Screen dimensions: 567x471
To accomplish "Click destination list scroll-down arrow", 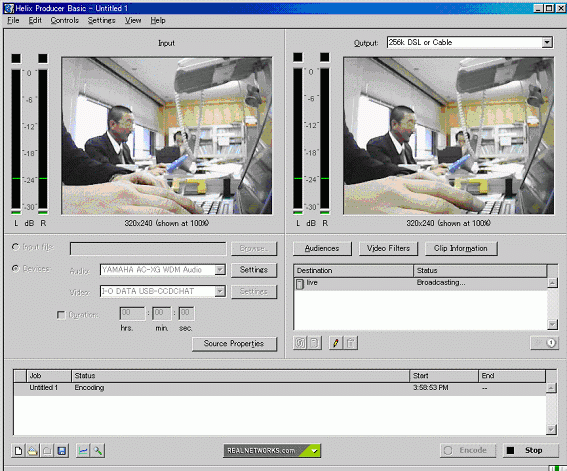I will coord(552,325).
